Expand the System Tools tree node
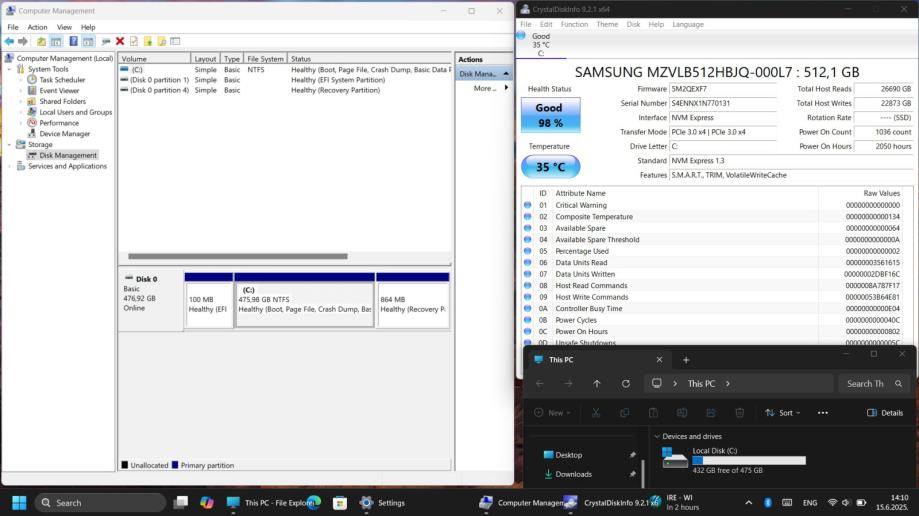Image resolution: width=919 pixels, height=516 pixels. 10,69
